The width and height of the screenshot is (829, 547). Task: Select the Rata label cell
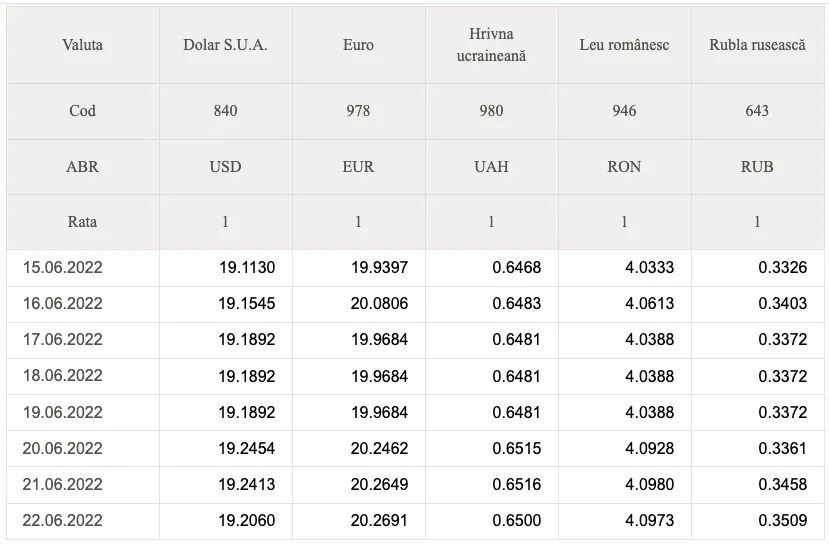[x=82, y=222]
